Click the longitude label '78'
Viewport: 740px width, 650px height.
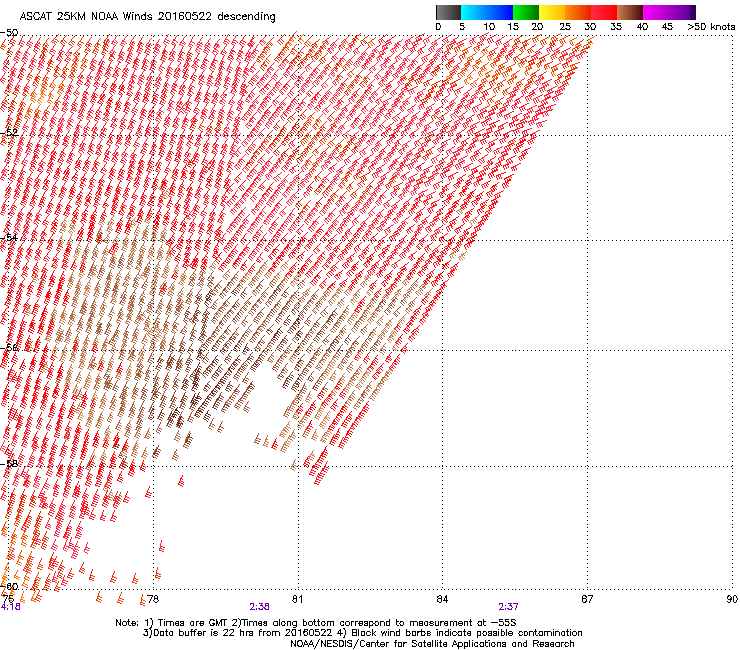(153, 599)
